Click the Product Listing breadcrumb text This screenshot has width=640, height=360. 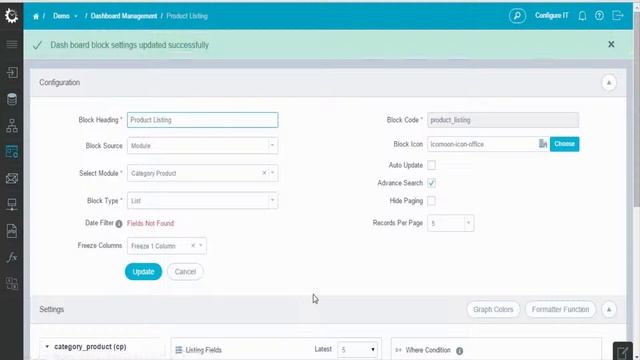[187, 16]
